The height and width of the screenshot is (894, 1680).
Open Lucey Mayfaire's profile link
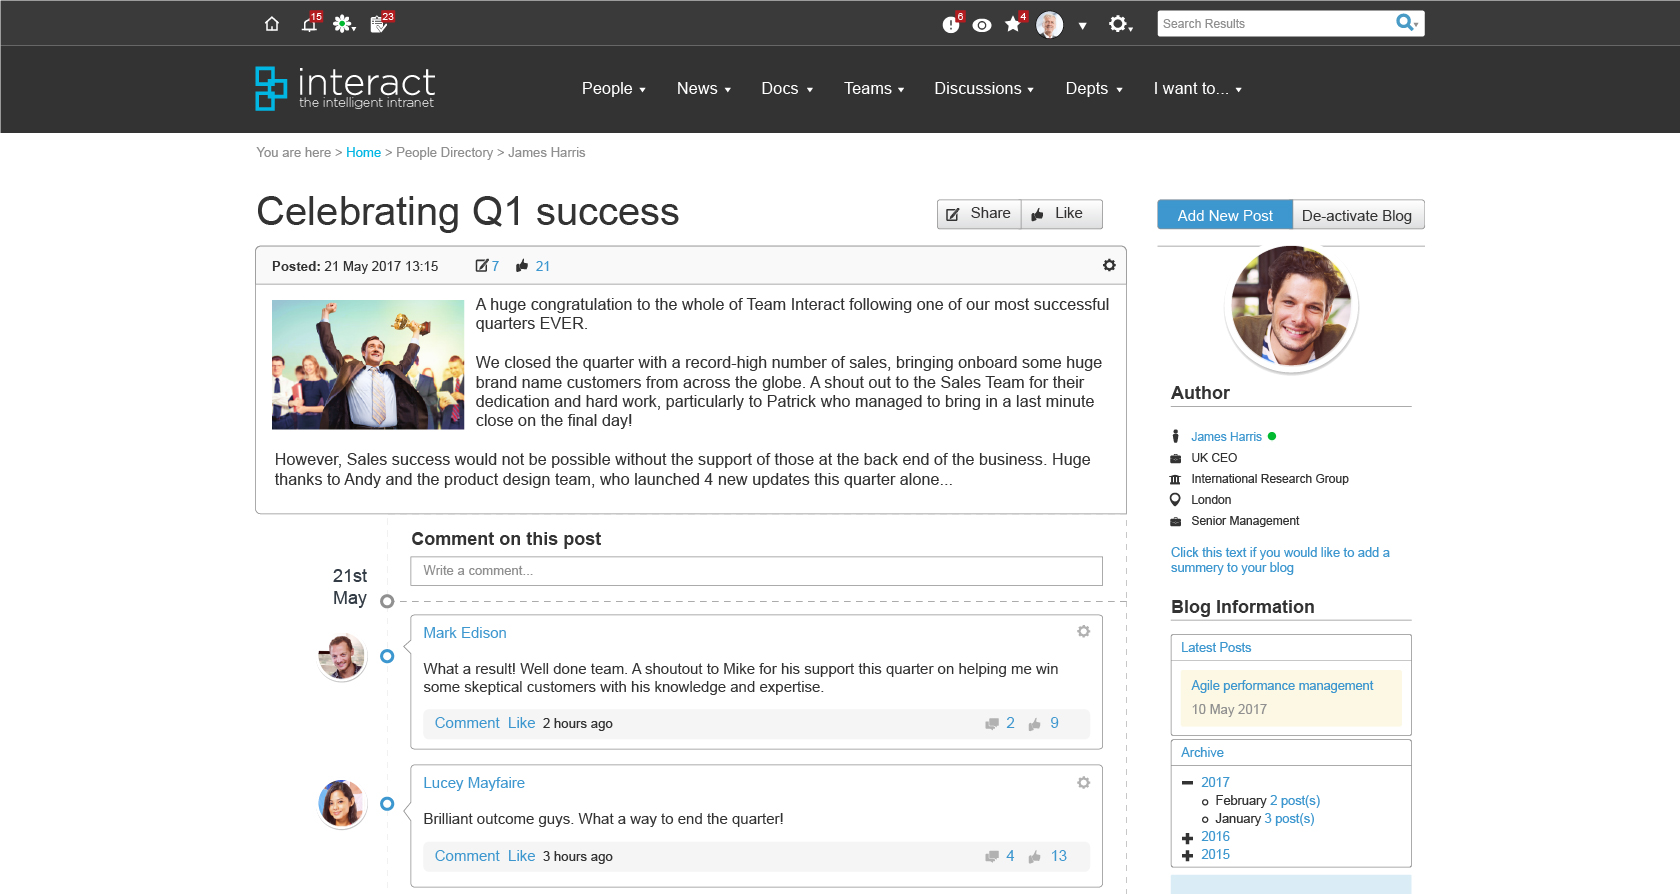coord(474,783)
